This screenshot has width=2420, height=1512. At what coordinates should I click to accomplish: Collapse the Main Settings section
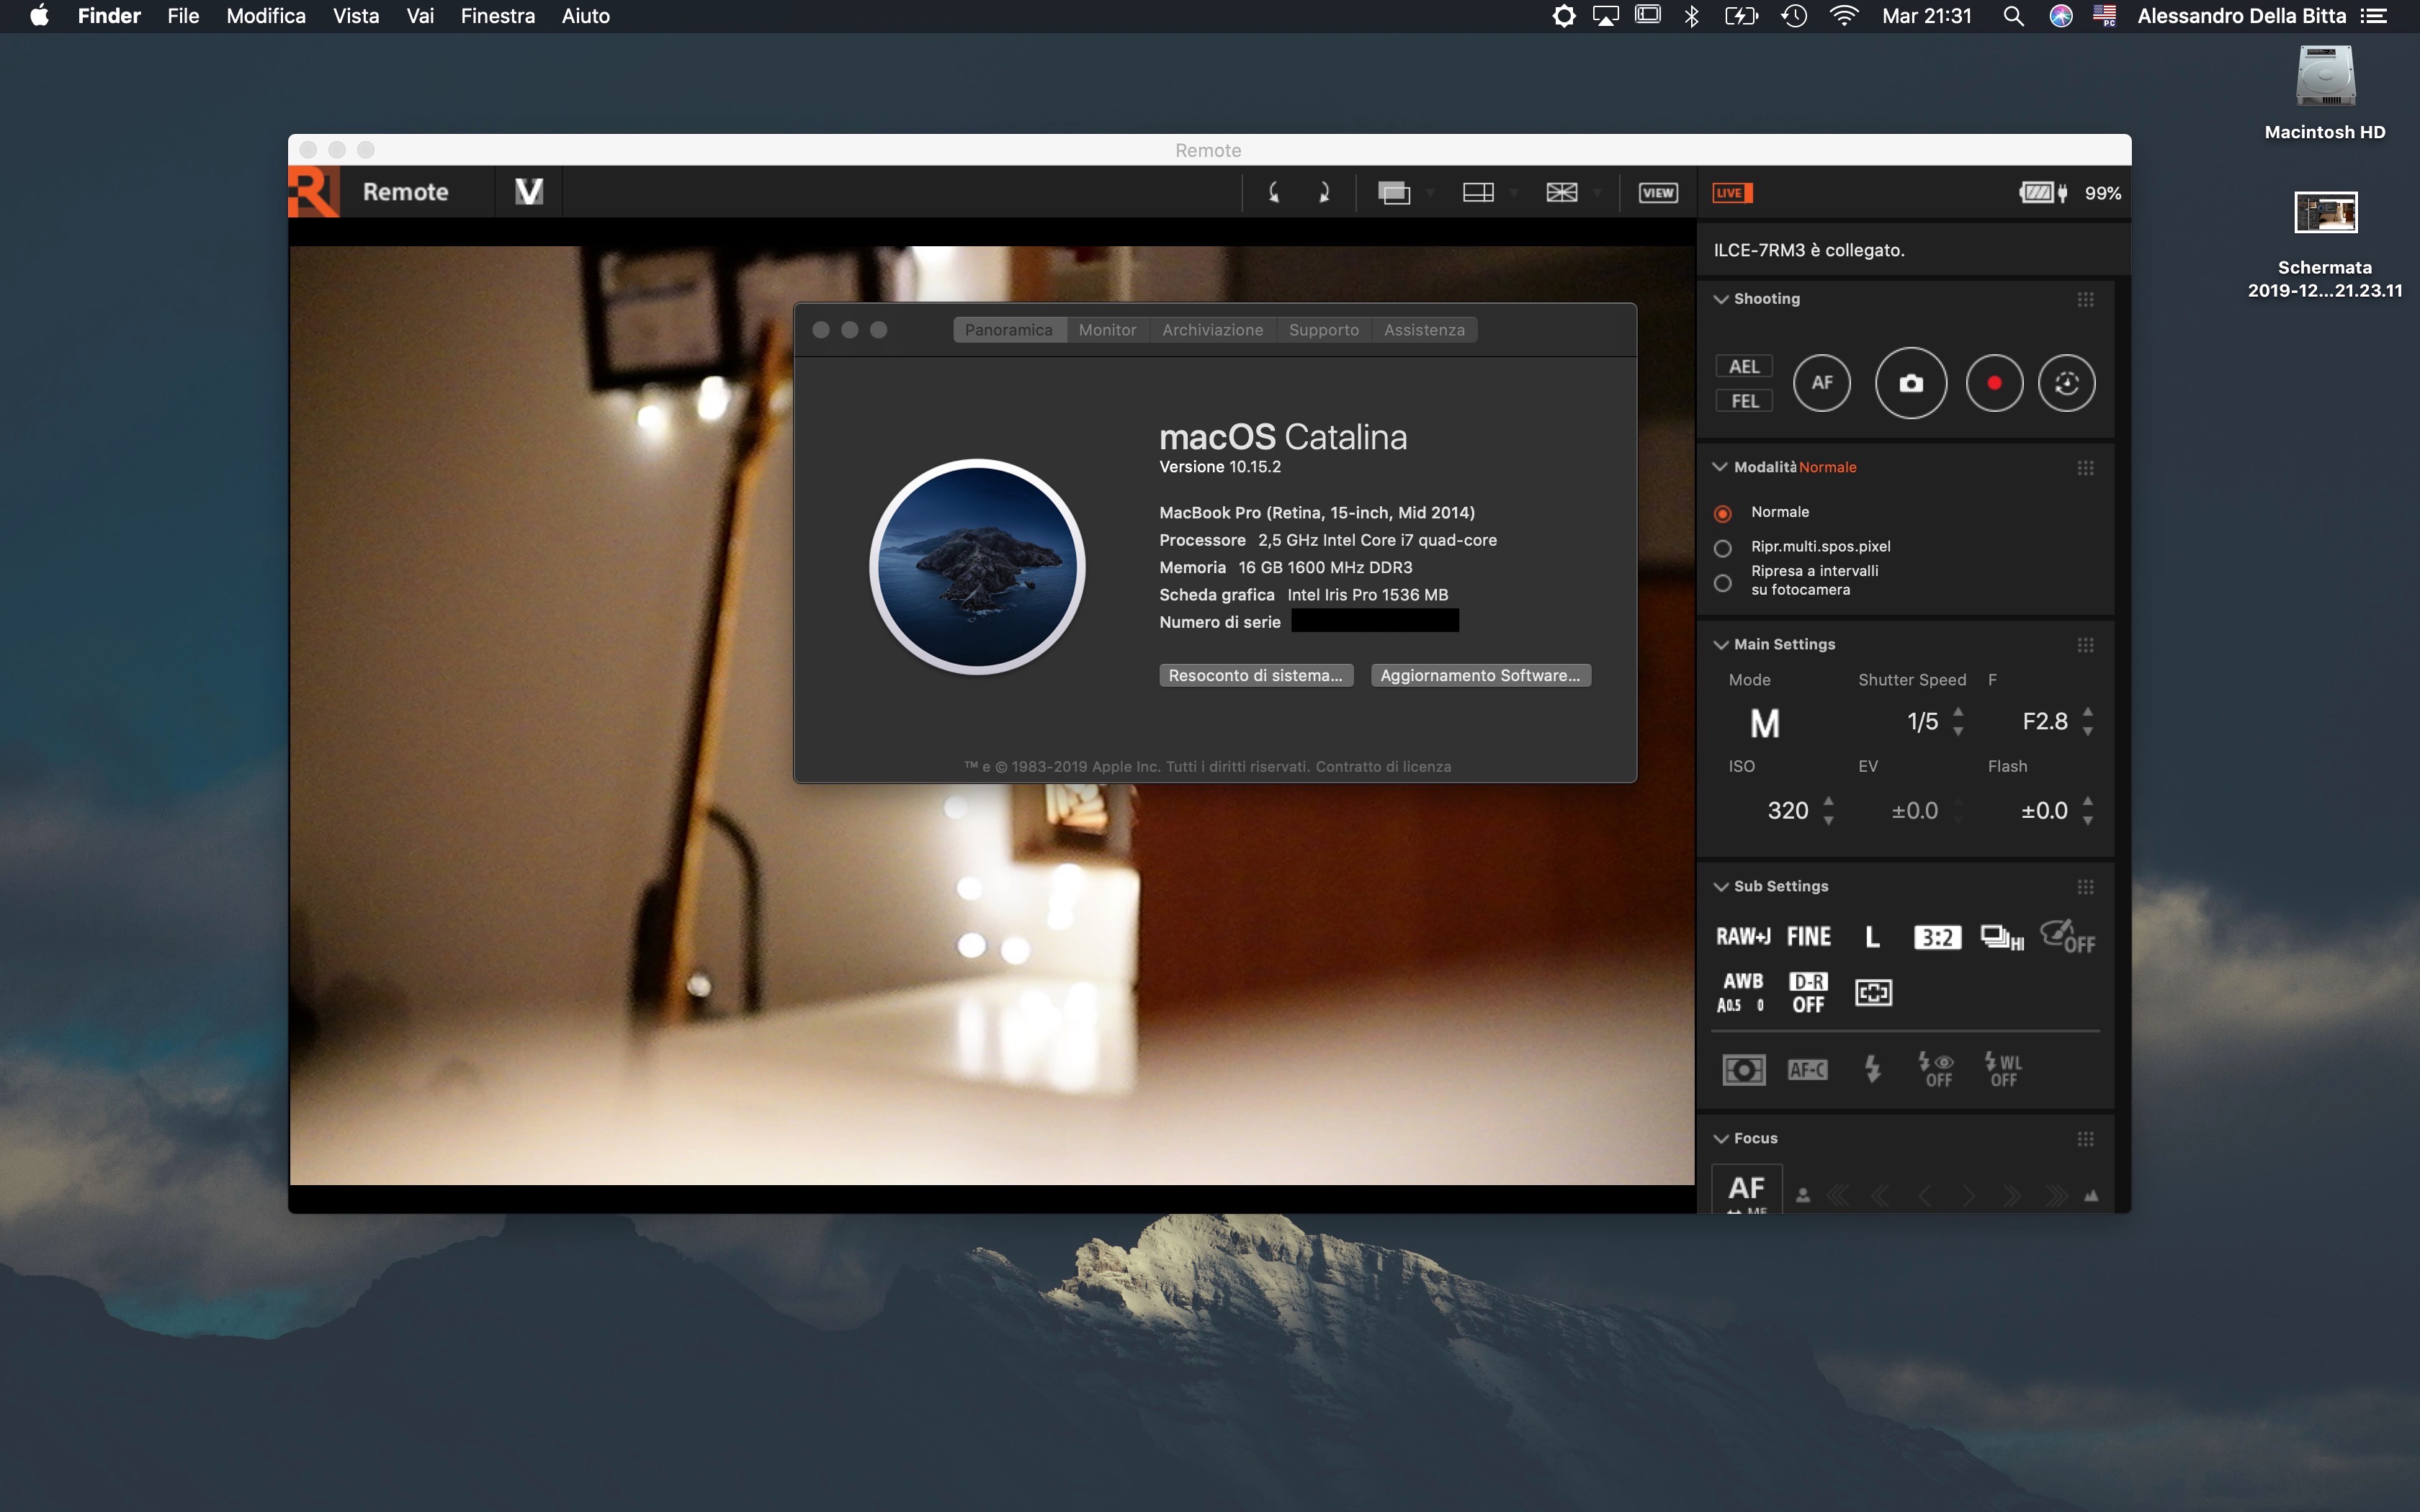1721,645
